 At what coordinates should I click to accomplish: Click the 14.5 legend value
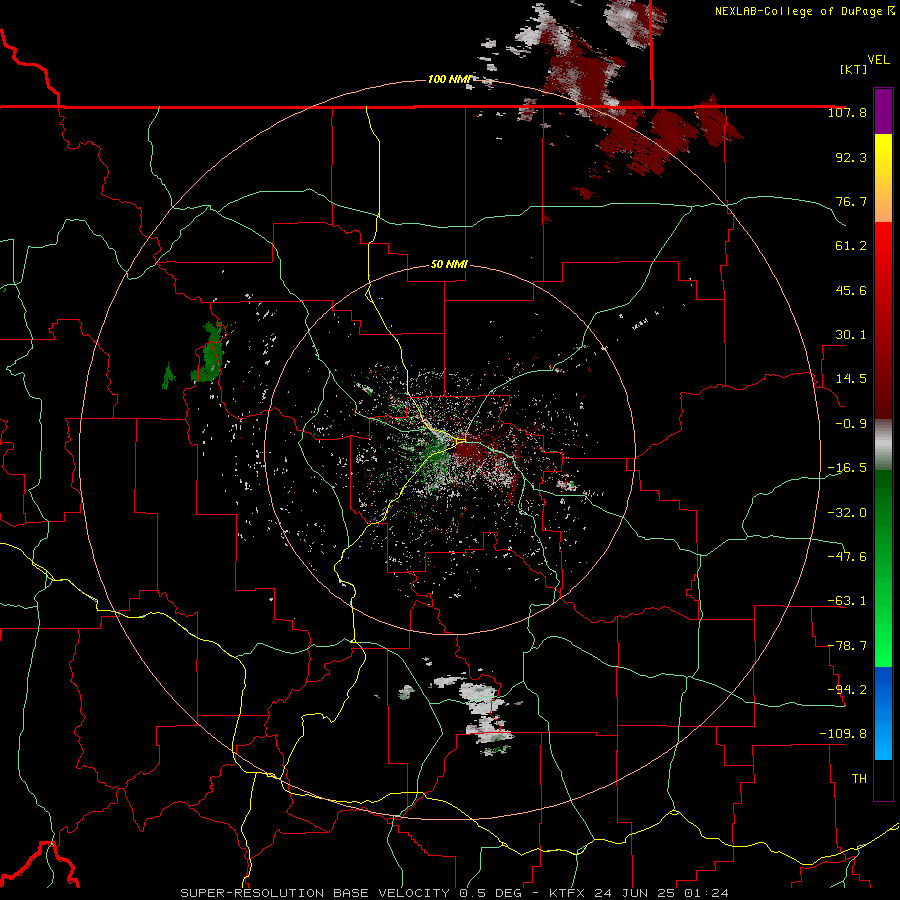click(851, 379)
